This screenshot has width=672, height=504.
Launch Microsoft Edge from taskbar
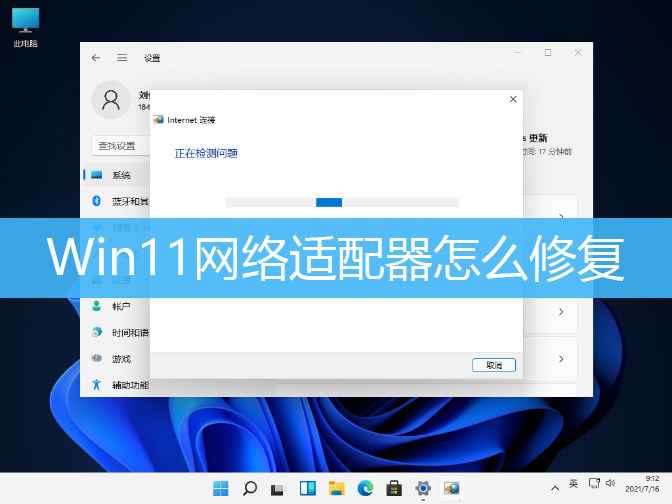366,488
